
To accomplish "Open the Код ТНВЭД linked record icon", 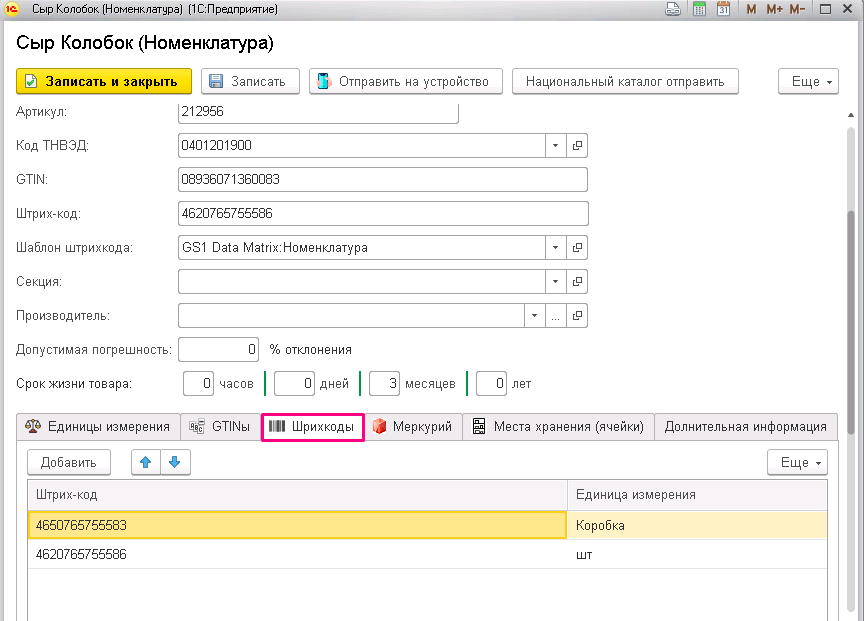I will [x=577, y=145].
